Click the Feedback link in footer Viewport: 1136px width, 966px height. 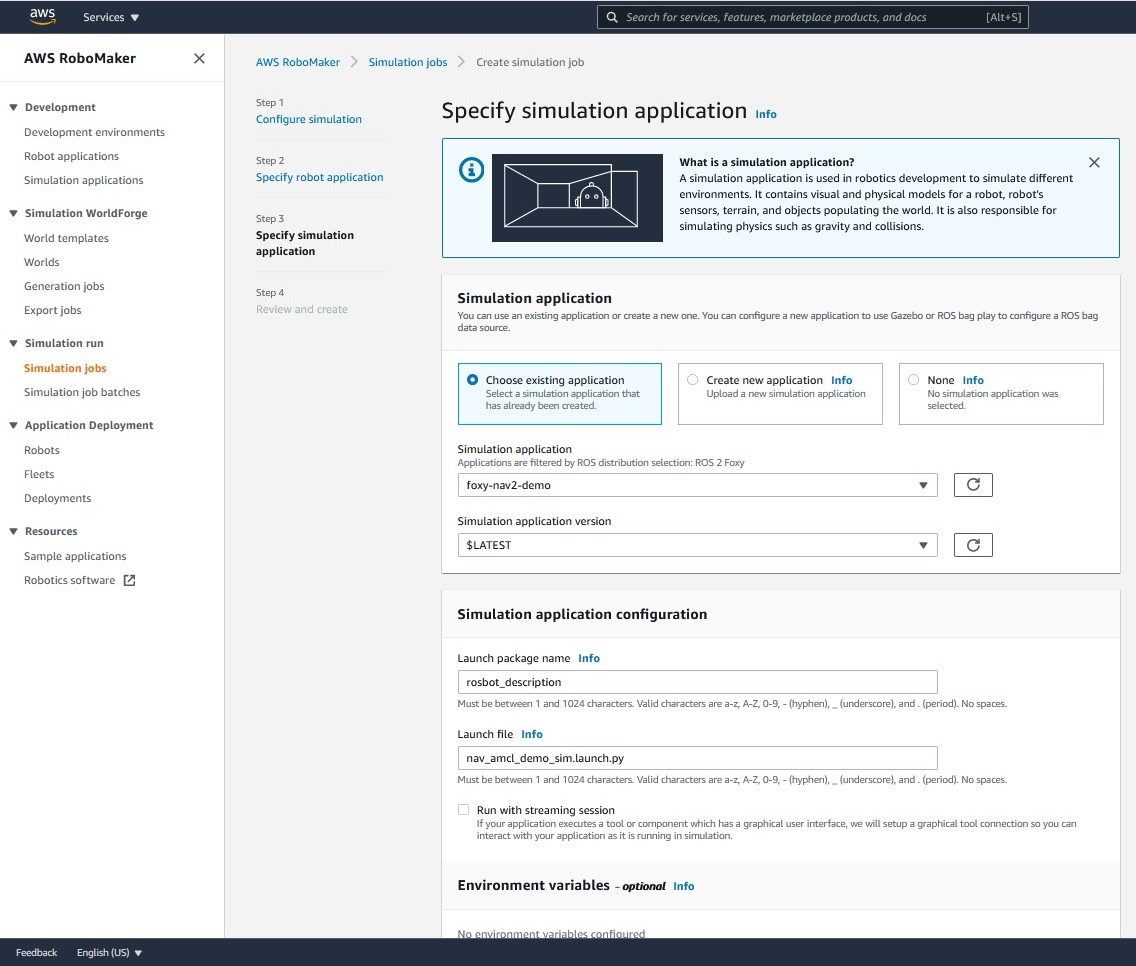[x=36, y=952]
